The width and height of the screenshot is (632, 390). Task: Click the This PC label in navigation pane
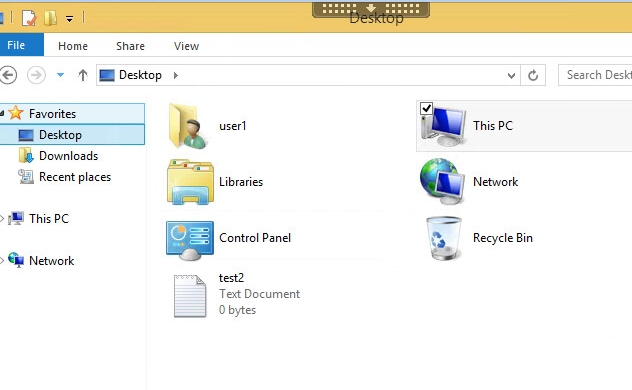click(x=49, y=218)
